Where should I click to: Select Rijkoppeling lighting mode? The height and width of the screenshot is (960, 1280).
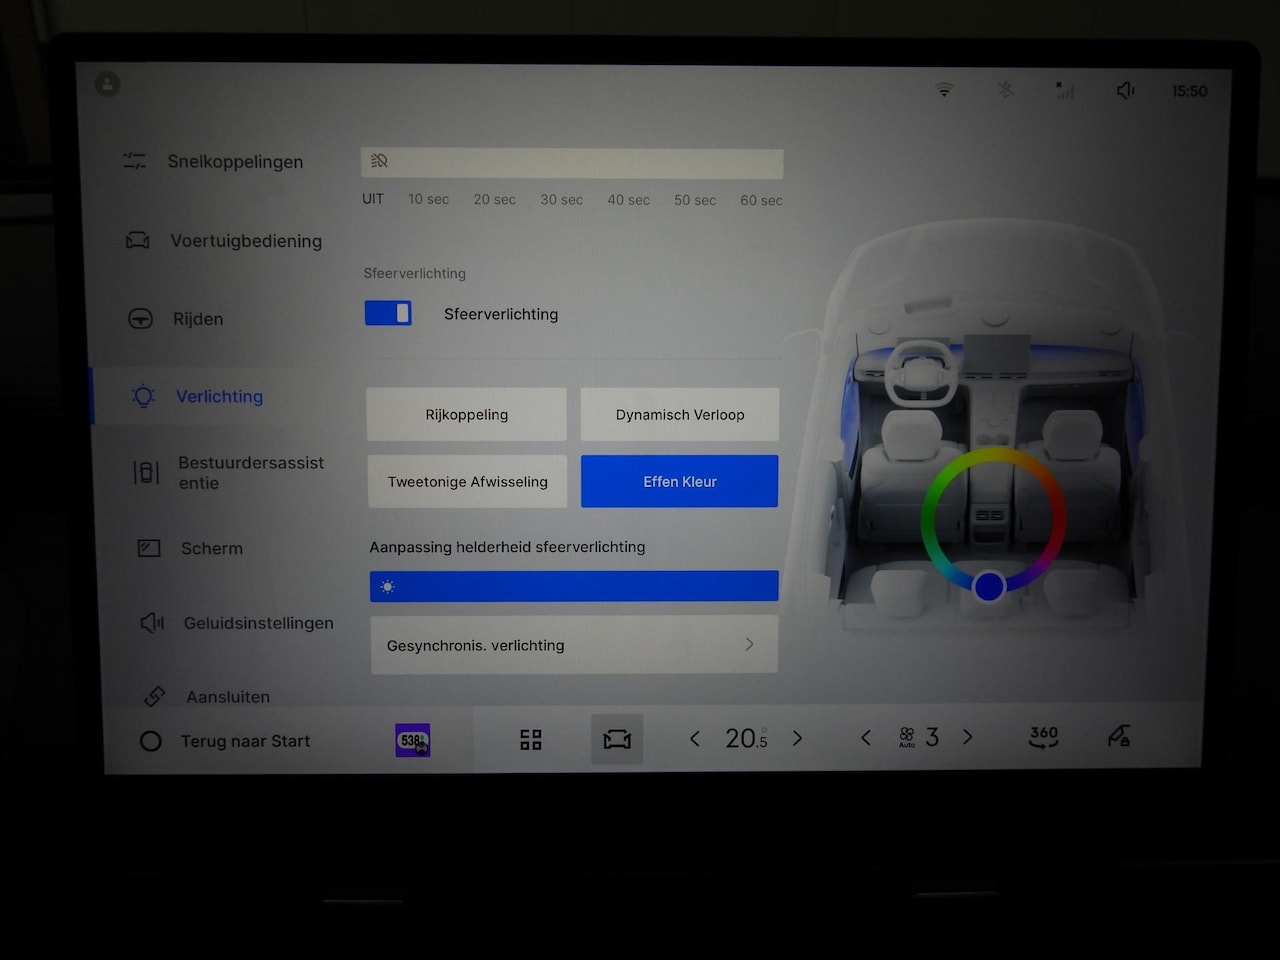click(x=466, y=414)
